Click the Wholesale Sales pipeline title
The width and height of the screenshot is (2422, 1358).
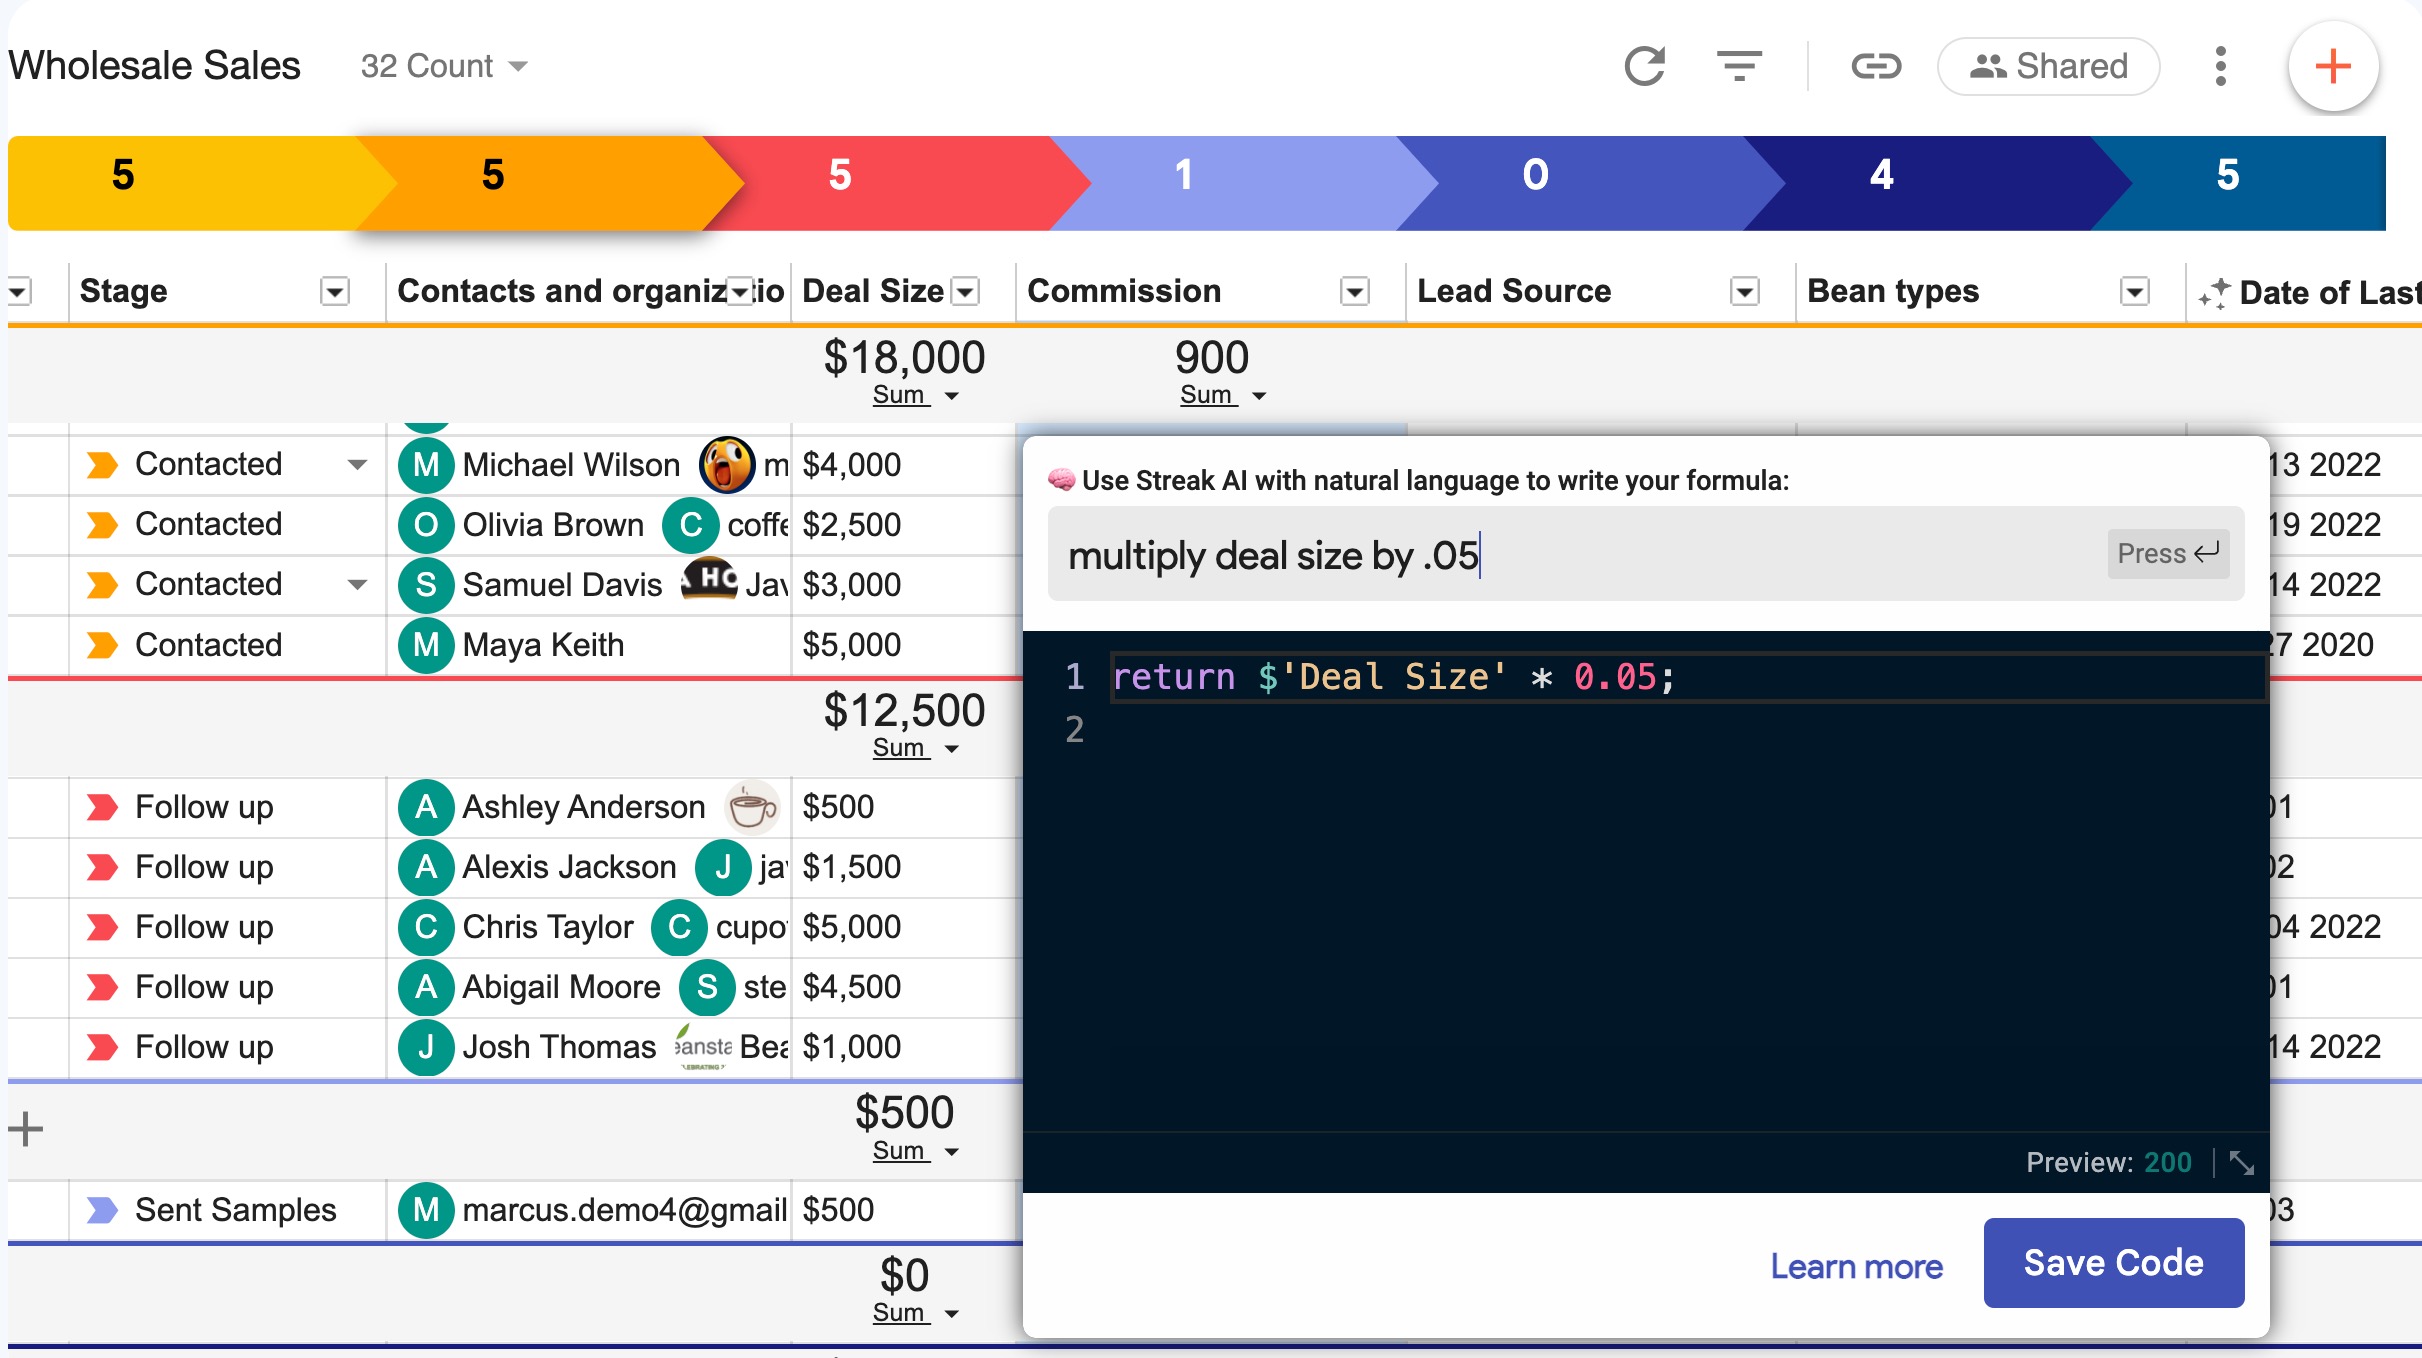point(154,66)
